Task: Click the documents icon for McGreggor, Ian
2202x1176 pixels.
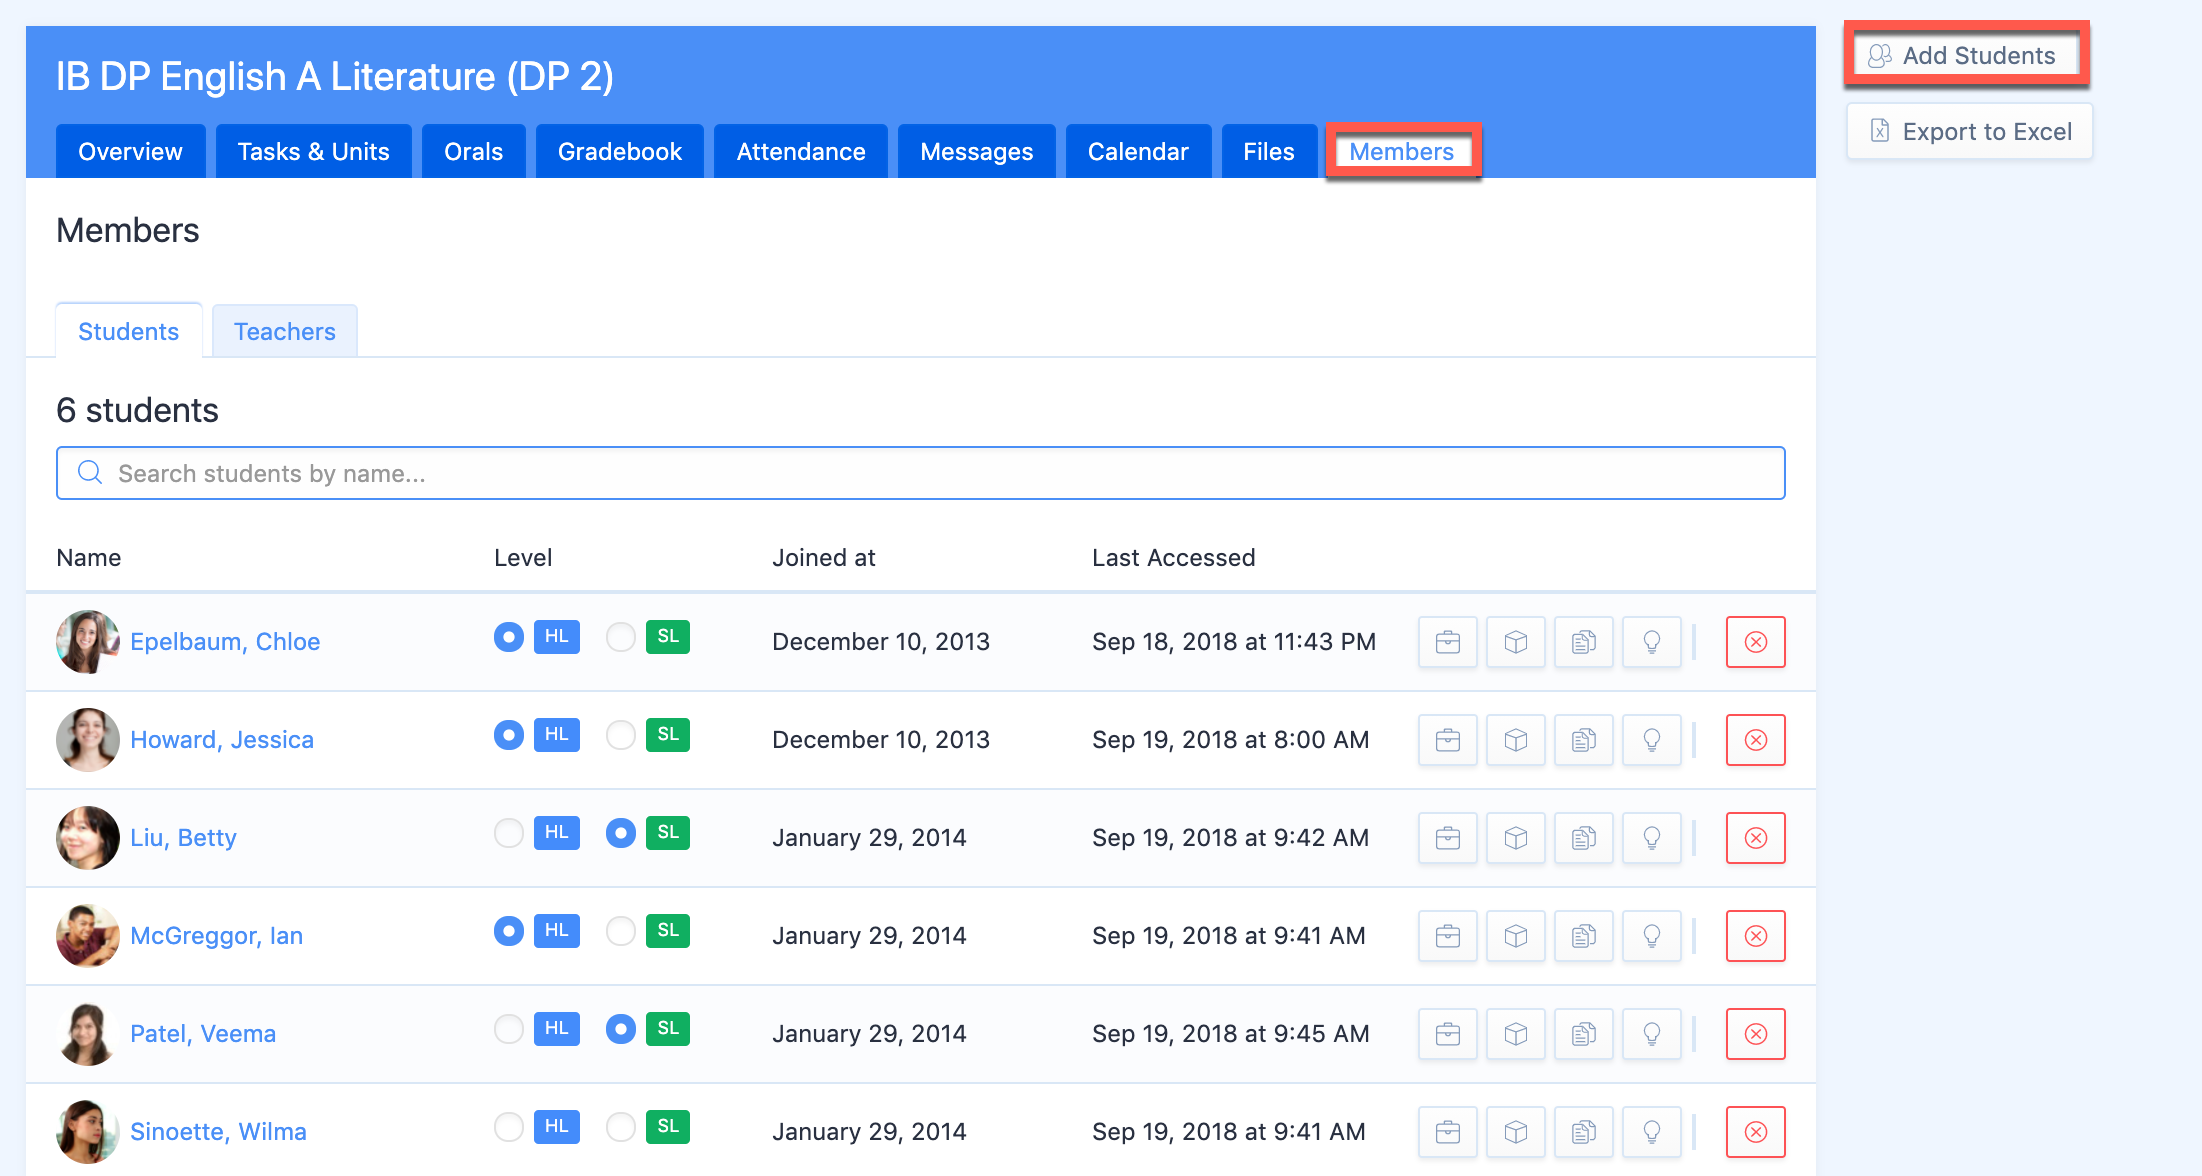Action: (1583, 936)
